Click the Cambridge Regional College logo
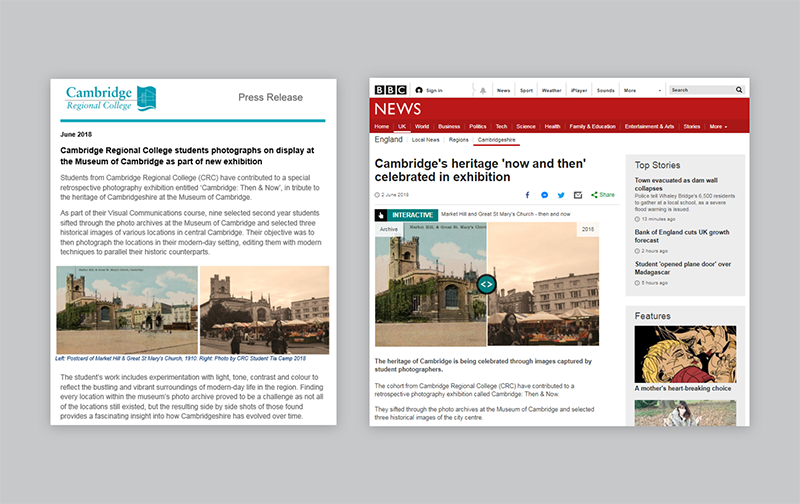 tap(111, 98)
